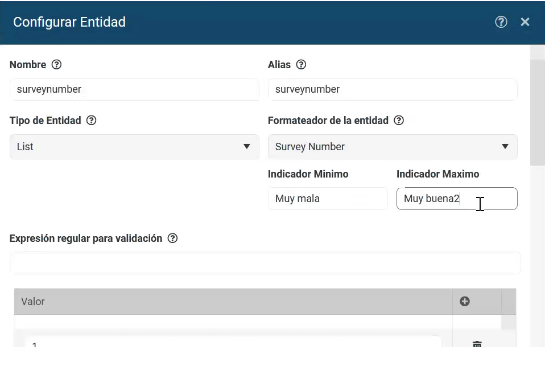Image resolution: width=547 pixels, height=373 pixels.
Task: Delete the first value row with the trash icon
Action: tap(477, 344)
